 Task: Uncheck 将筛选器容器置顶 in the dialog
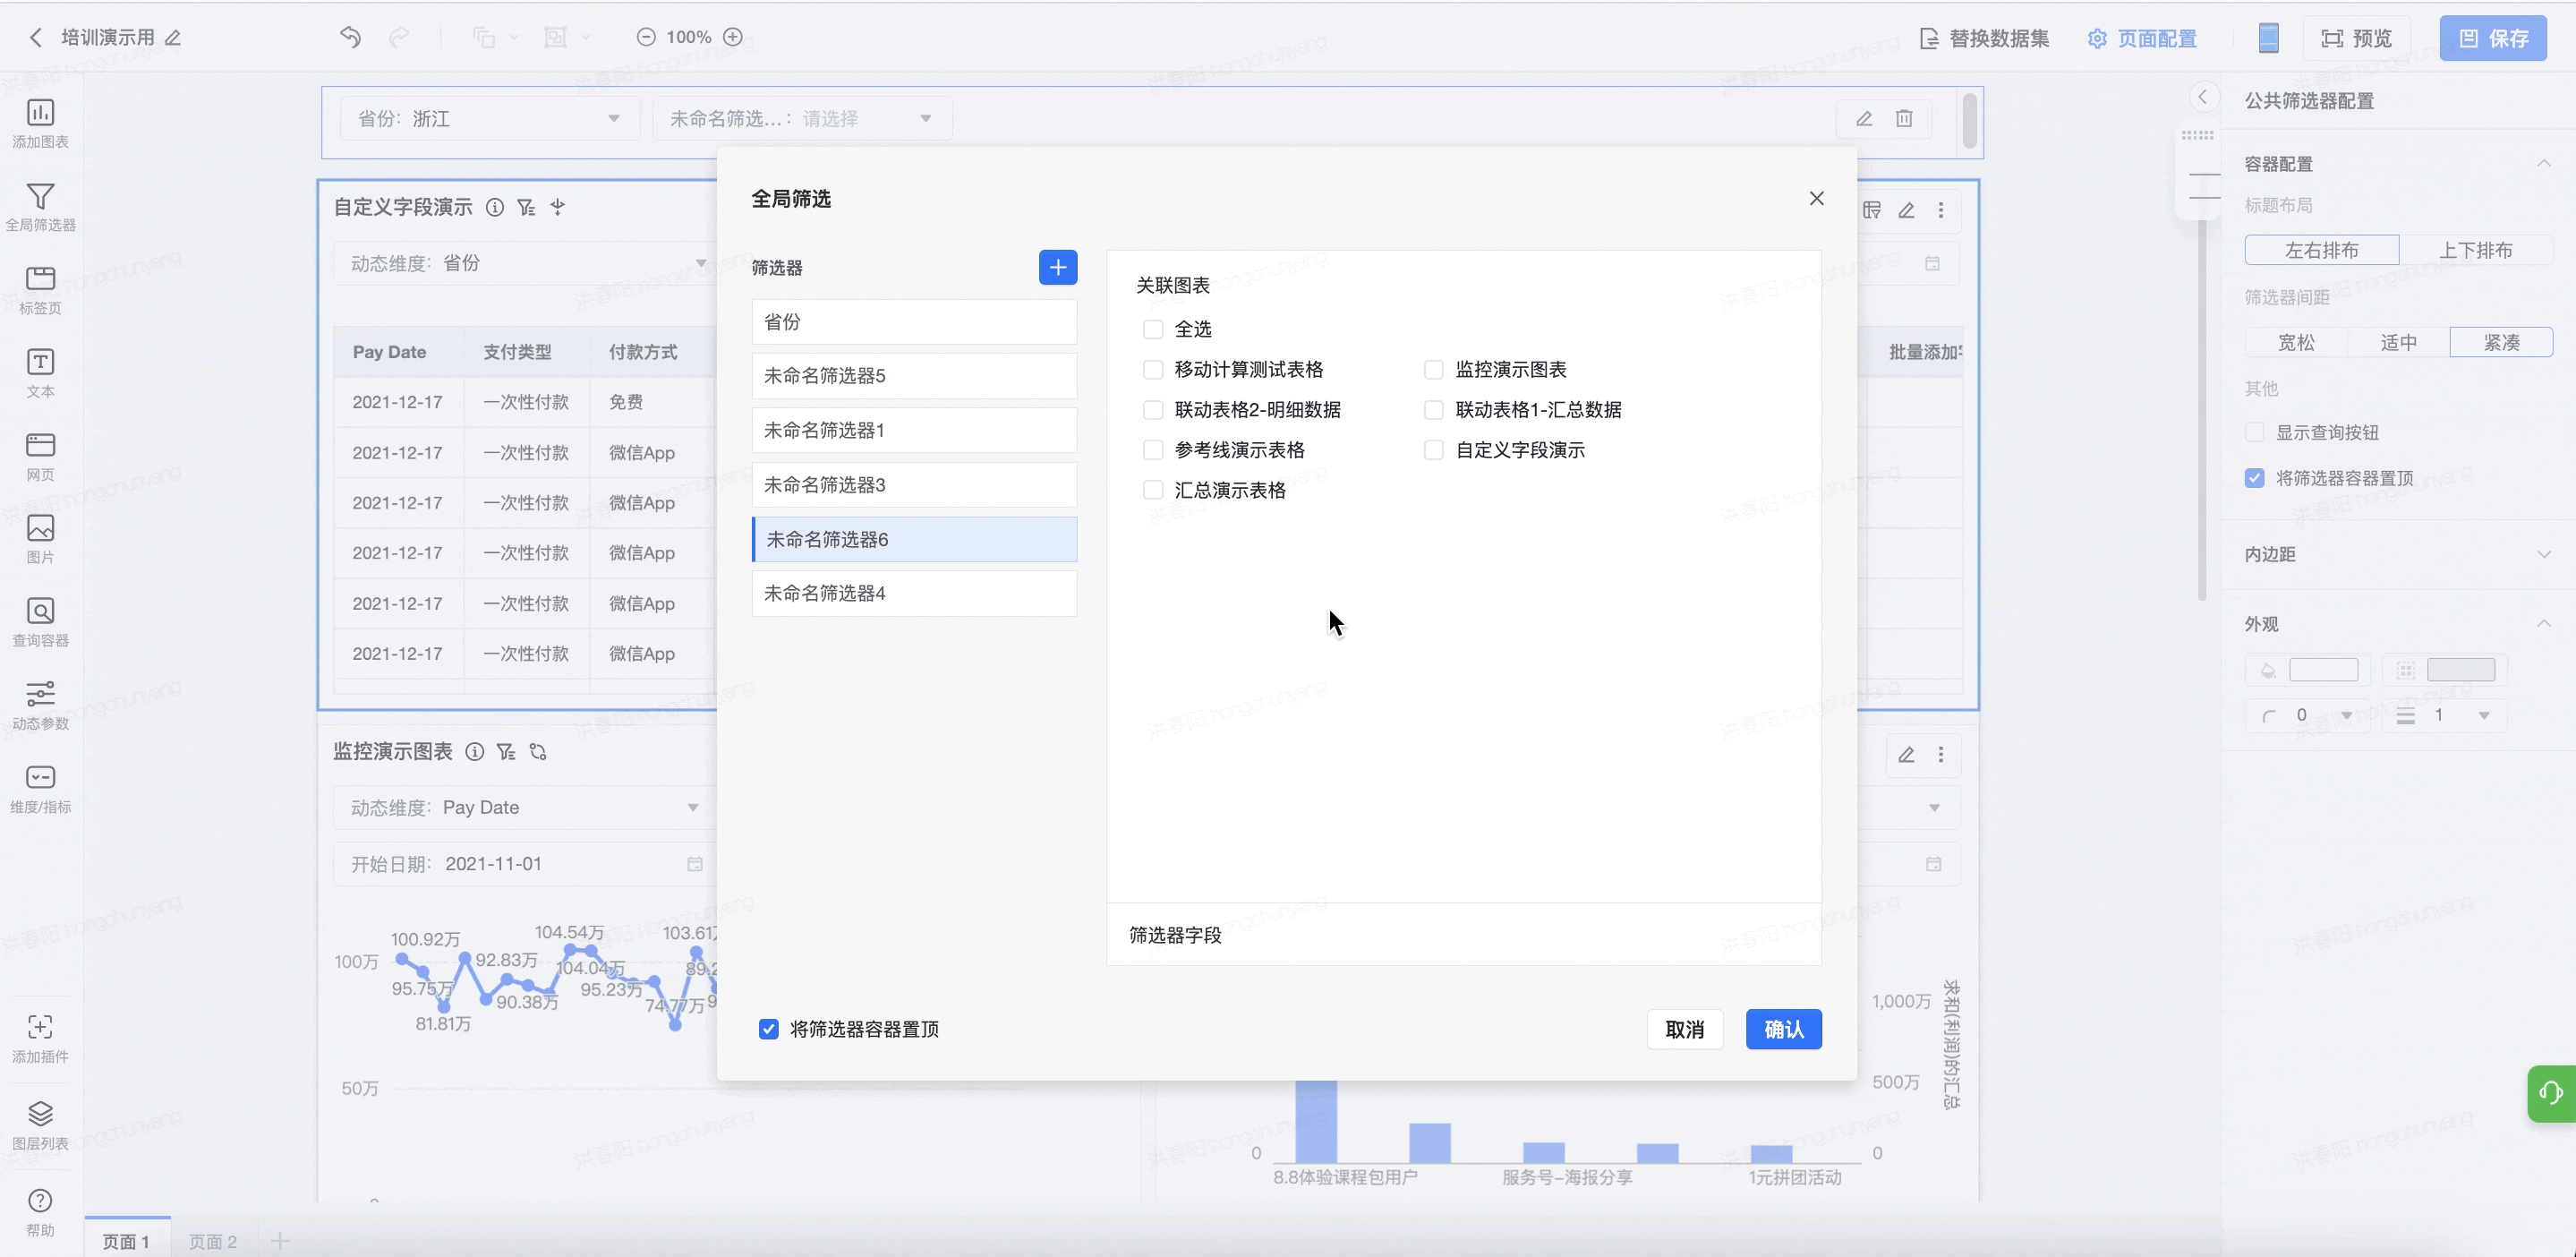coord(768,1029)
